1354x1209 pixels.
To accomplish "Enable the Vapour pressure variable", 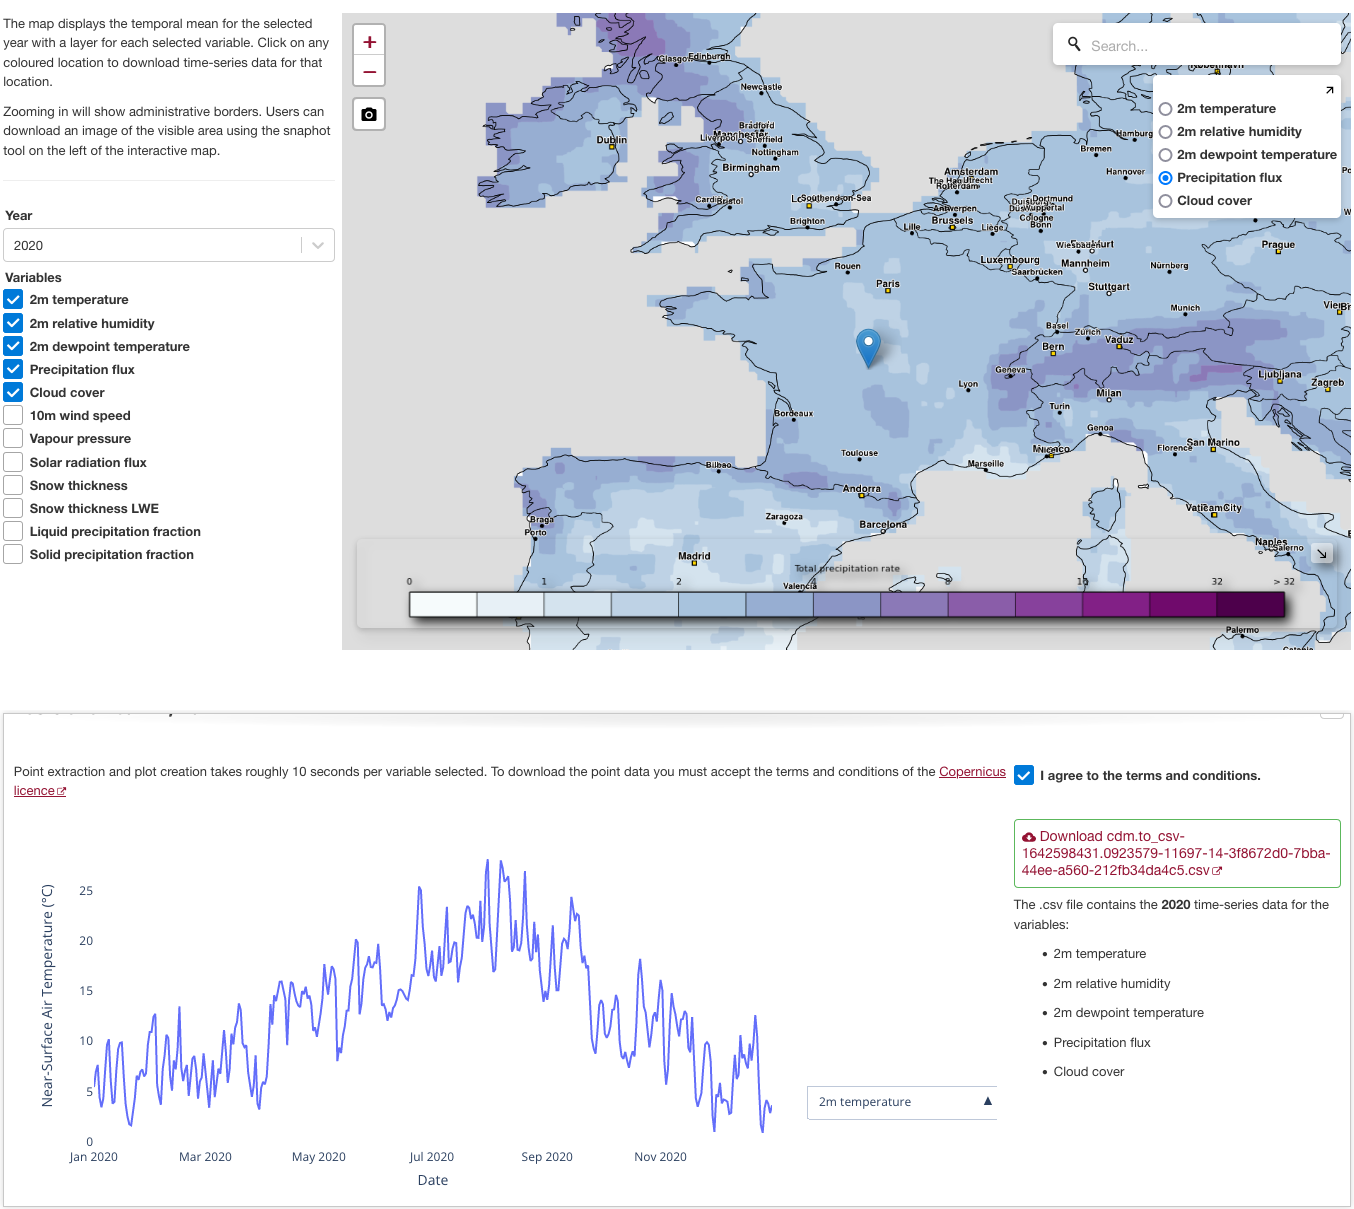I will tap(13, 438).
